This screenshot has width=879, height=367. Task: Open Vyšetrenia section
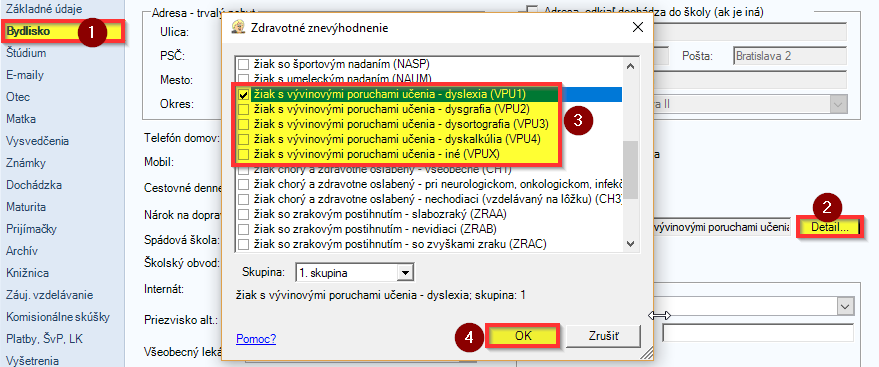33,361
